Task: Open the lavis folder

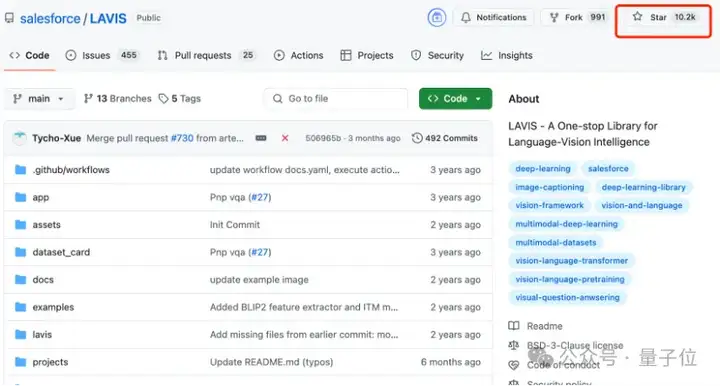Action: tap(42, 335)
